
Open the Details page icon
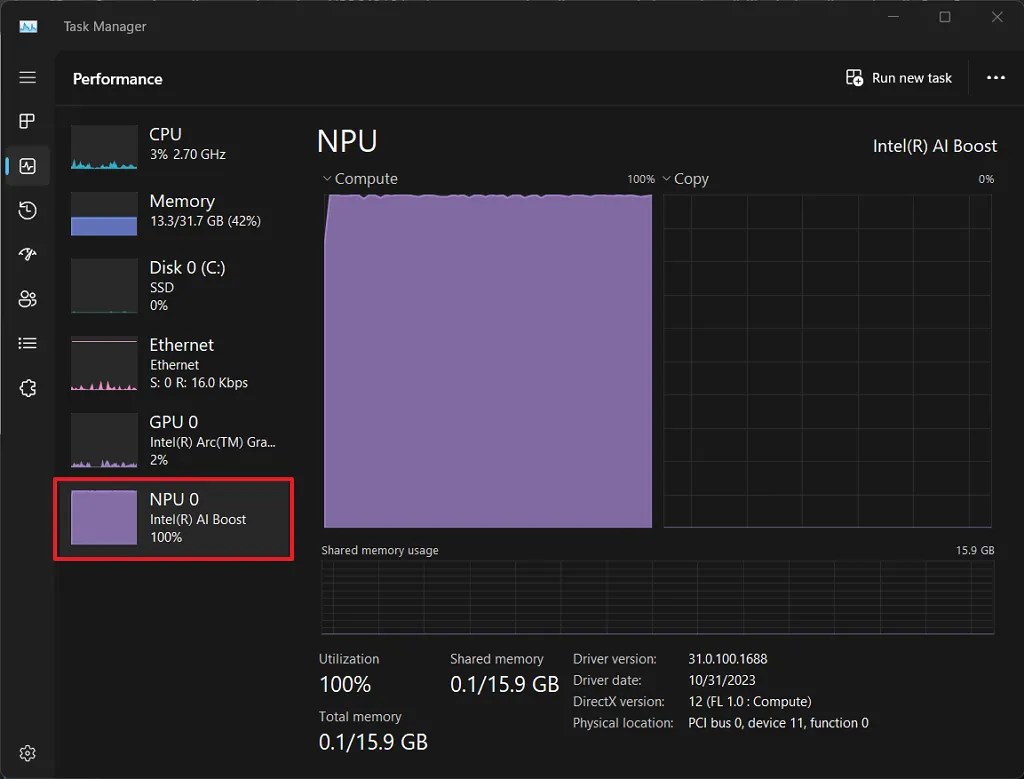[x=27, y=343]
